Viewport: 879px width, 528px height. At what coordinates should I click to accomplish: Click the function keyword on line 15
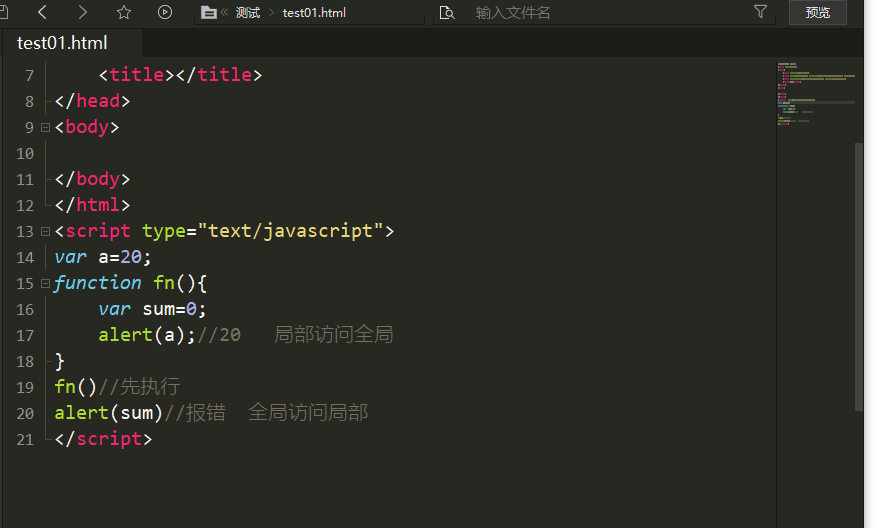(98, 282)
